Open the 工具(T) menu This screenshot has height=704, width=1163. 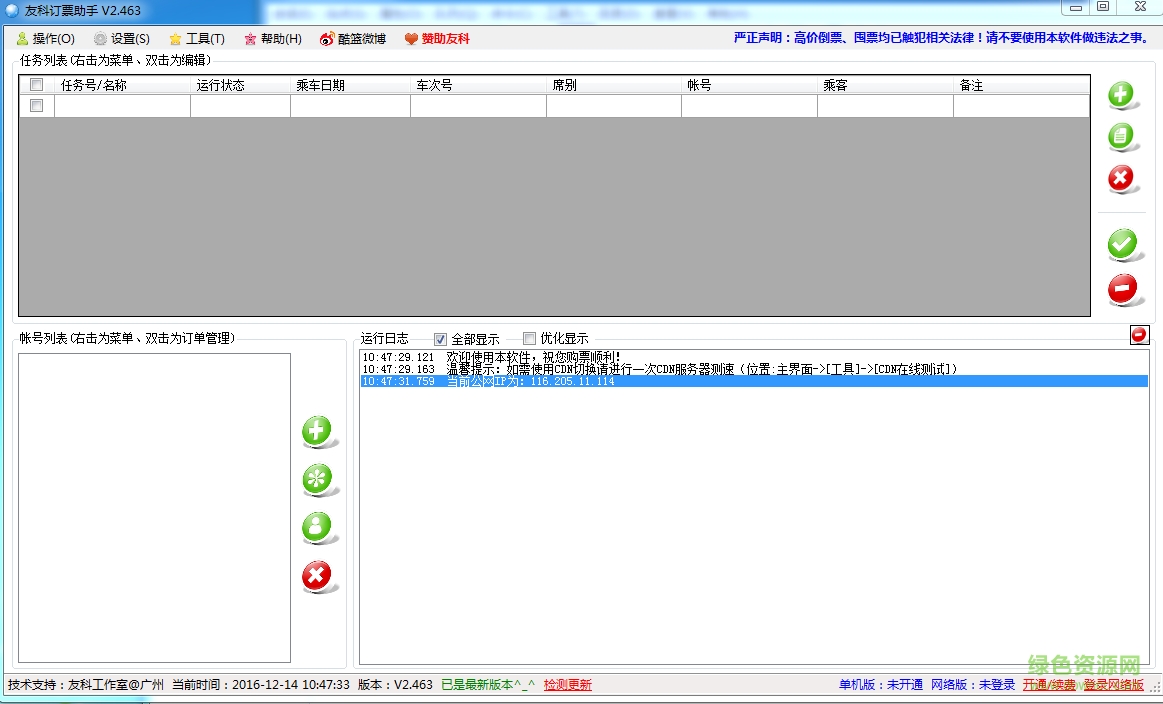(x=197, y=38)
